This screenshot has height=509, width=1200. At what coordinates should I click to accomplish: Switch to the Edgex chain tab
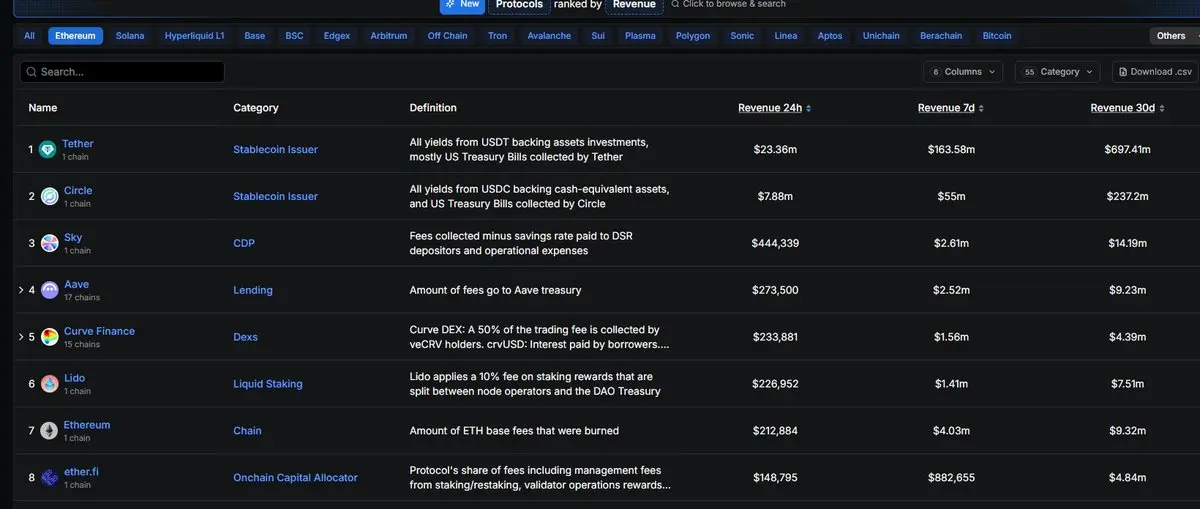click(x=337, y=36)
